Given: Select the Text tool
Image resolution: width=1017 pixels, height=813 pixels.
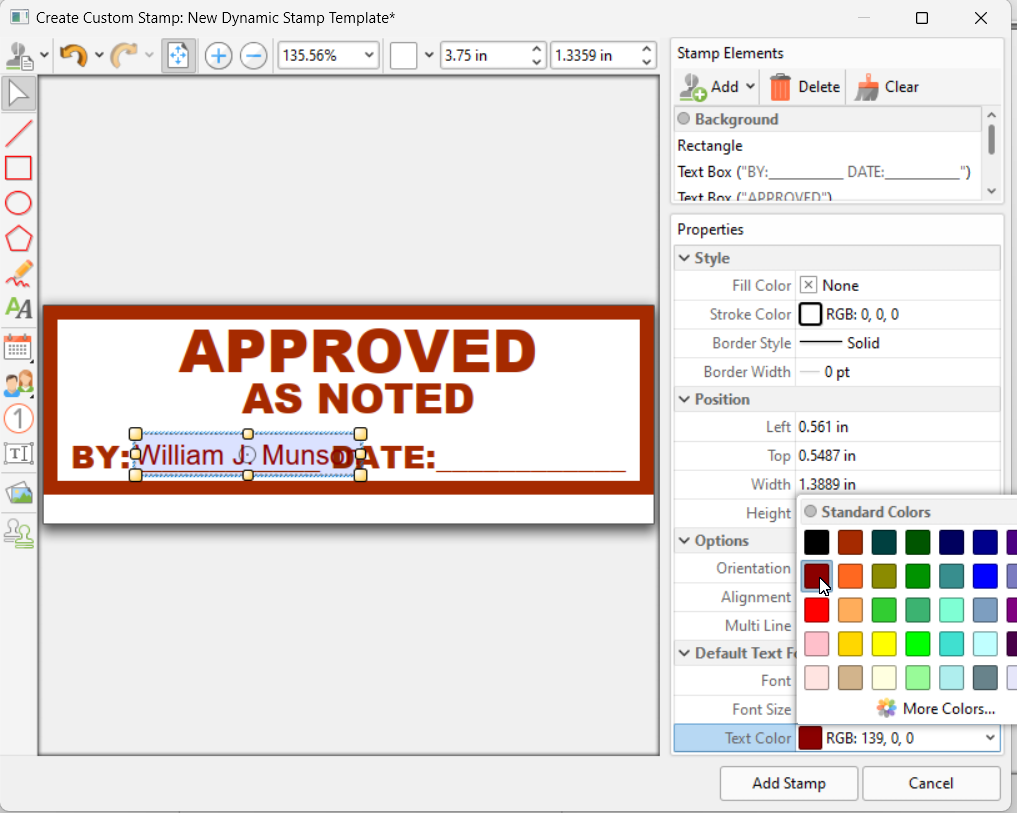Looking at the screenshot, I should coord(17,310).
